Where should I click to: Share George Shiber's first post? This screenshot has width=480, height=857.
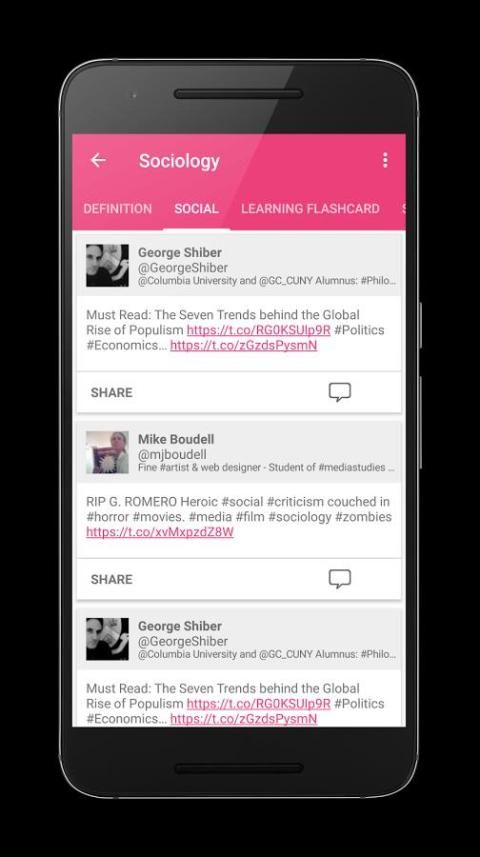112,393
